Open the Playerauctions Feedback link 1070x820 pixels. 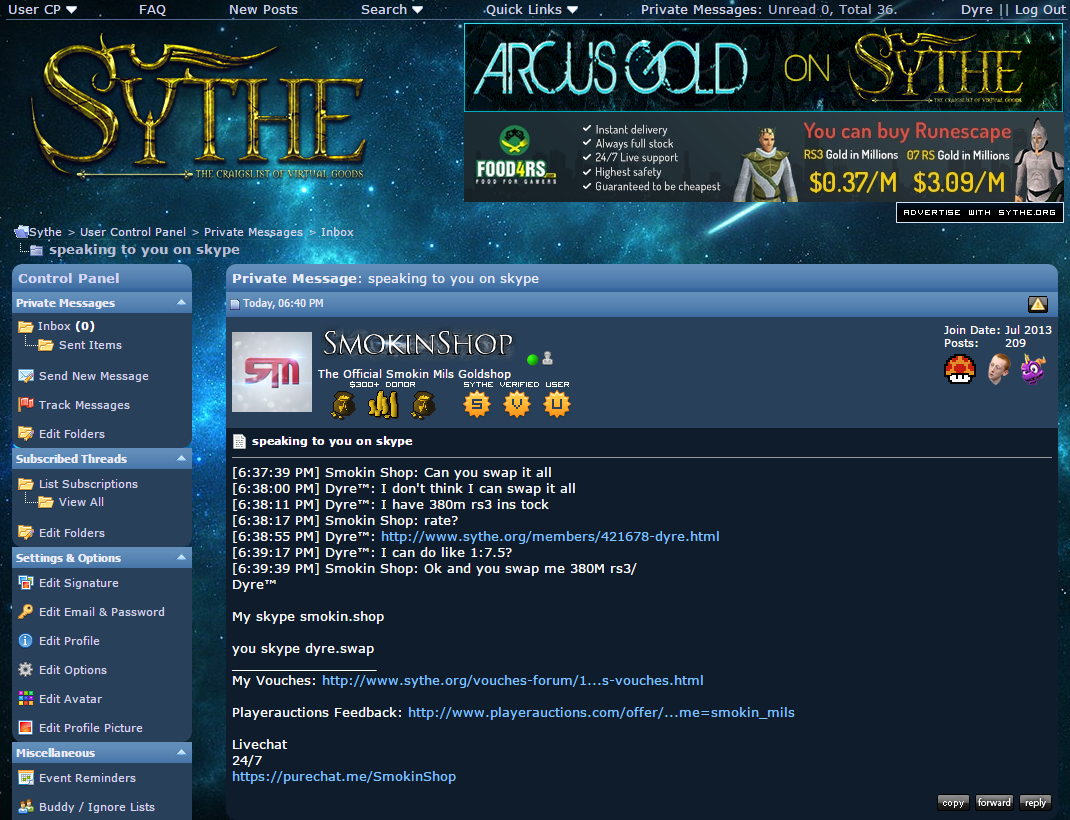601,712
